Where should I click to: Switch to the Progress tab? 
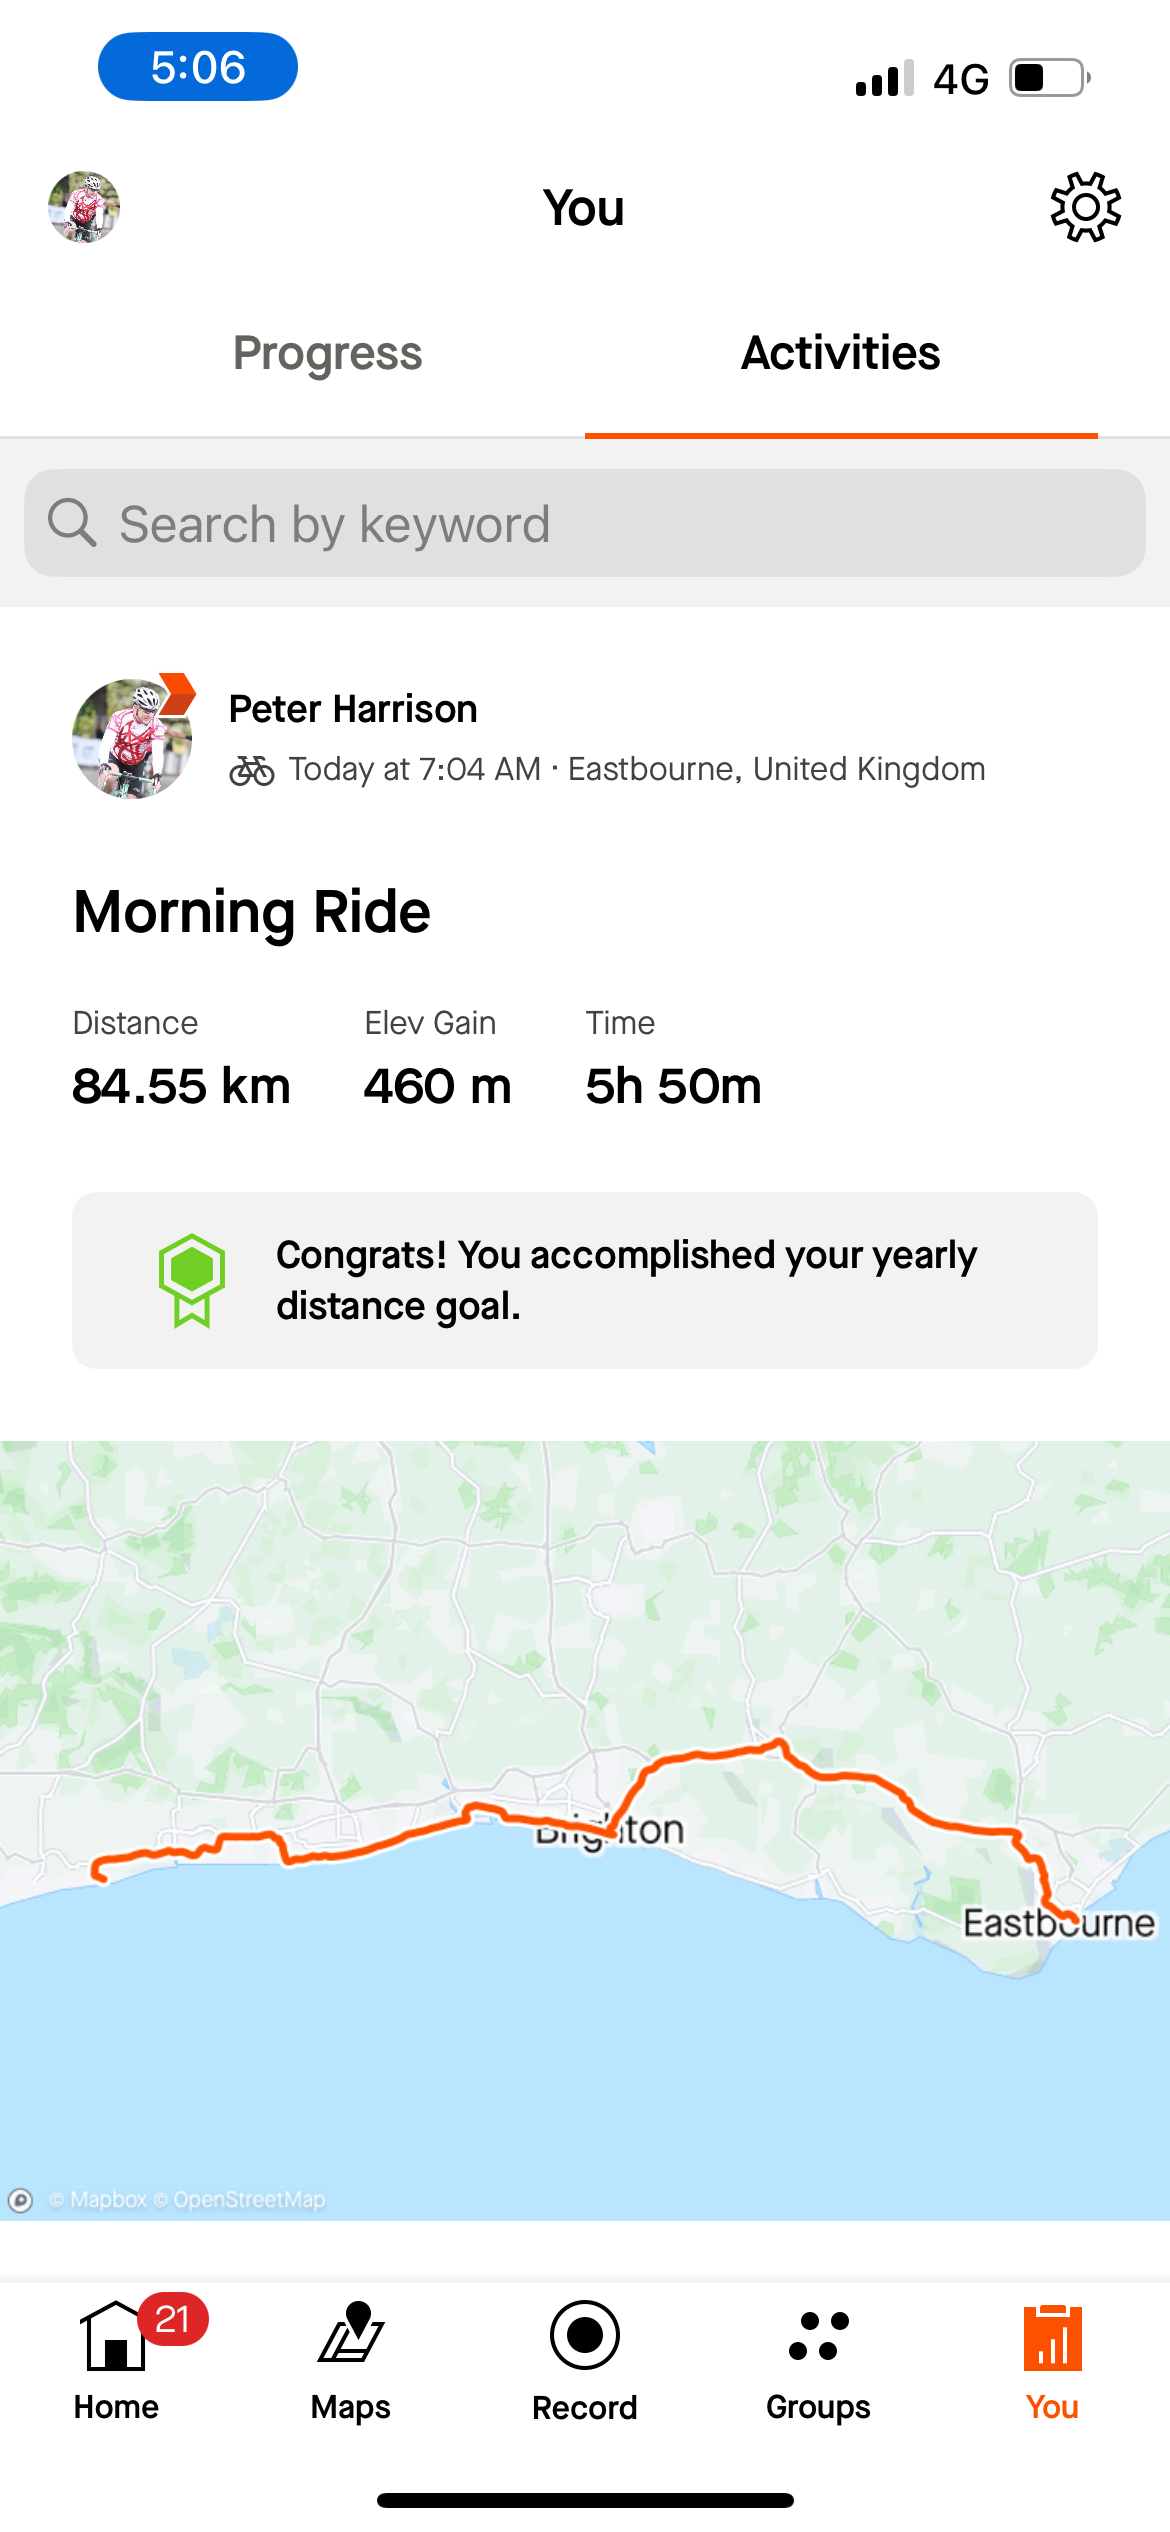(327, 353)
